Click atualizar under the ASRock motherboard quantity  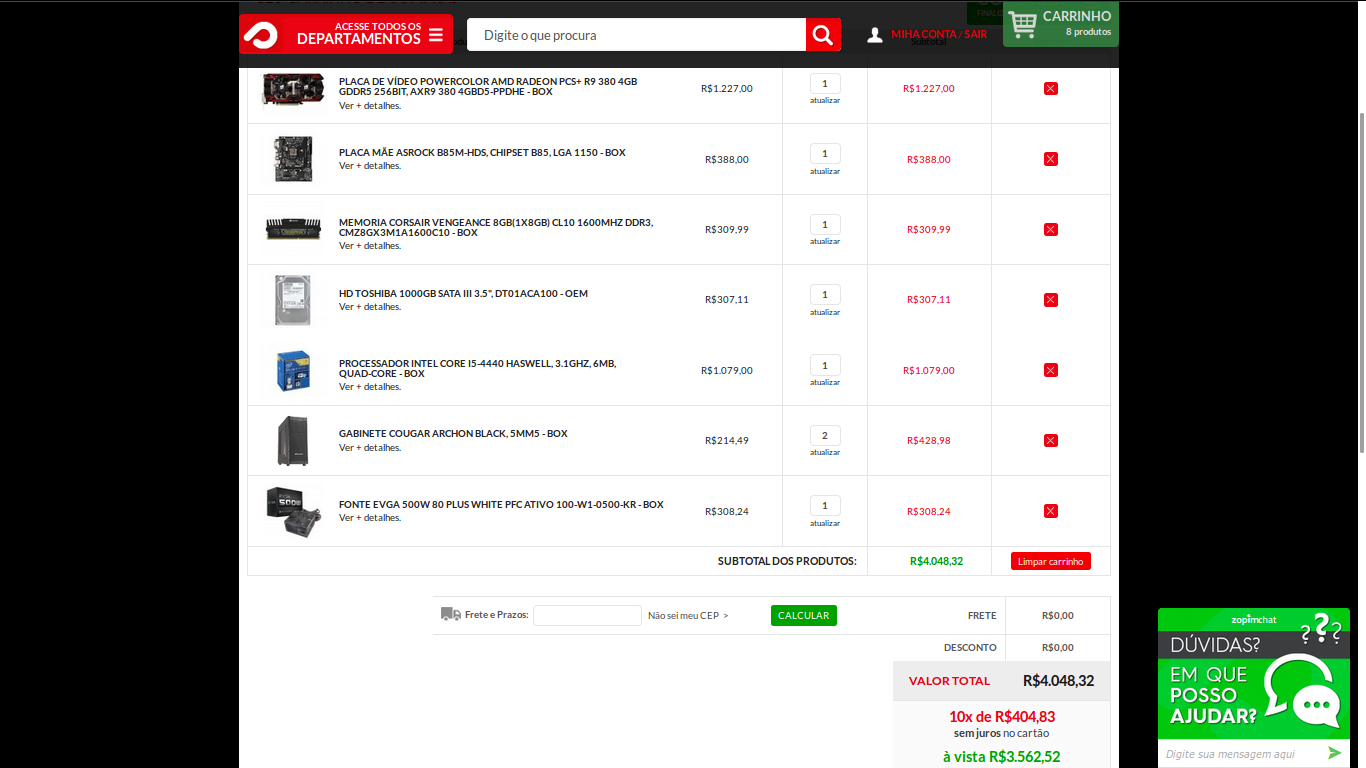tap(825, 171)
